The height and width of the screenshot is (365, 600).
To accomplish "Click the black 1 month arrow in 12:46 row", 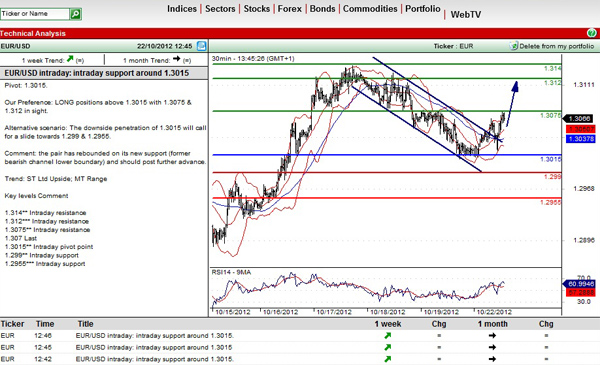I will pyautogui.click(x=492, y=336).
